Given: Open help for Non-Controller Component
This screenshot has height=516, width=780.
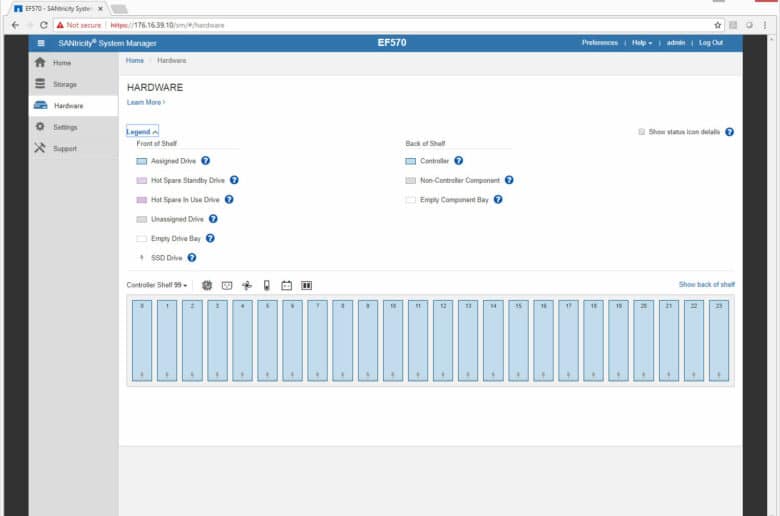Looking at the screenshot, I should coord(509,180).
